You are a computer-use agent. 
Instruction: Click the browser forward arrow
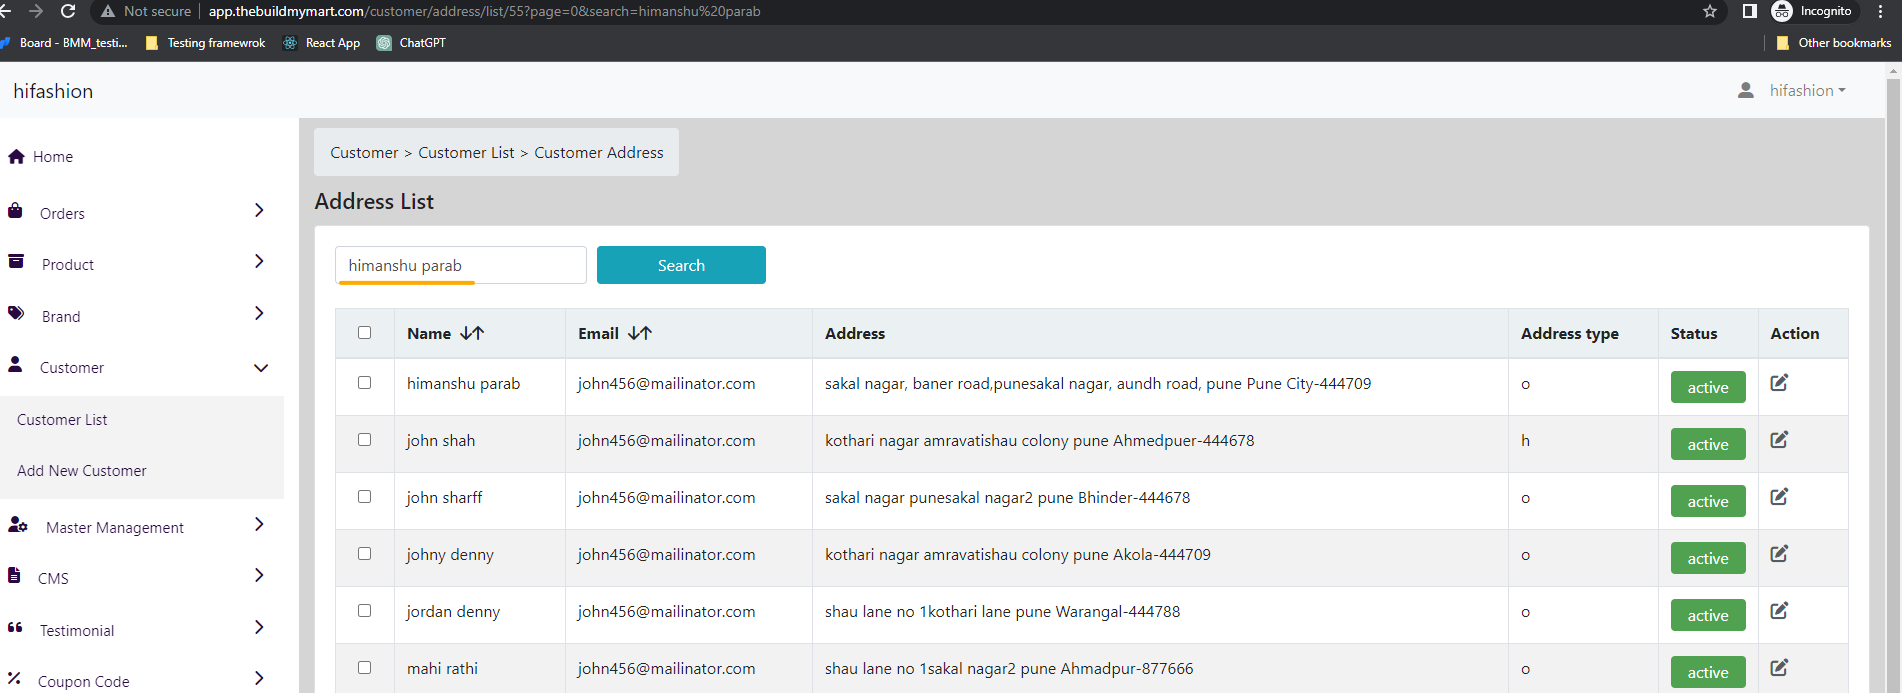point(36,11)
